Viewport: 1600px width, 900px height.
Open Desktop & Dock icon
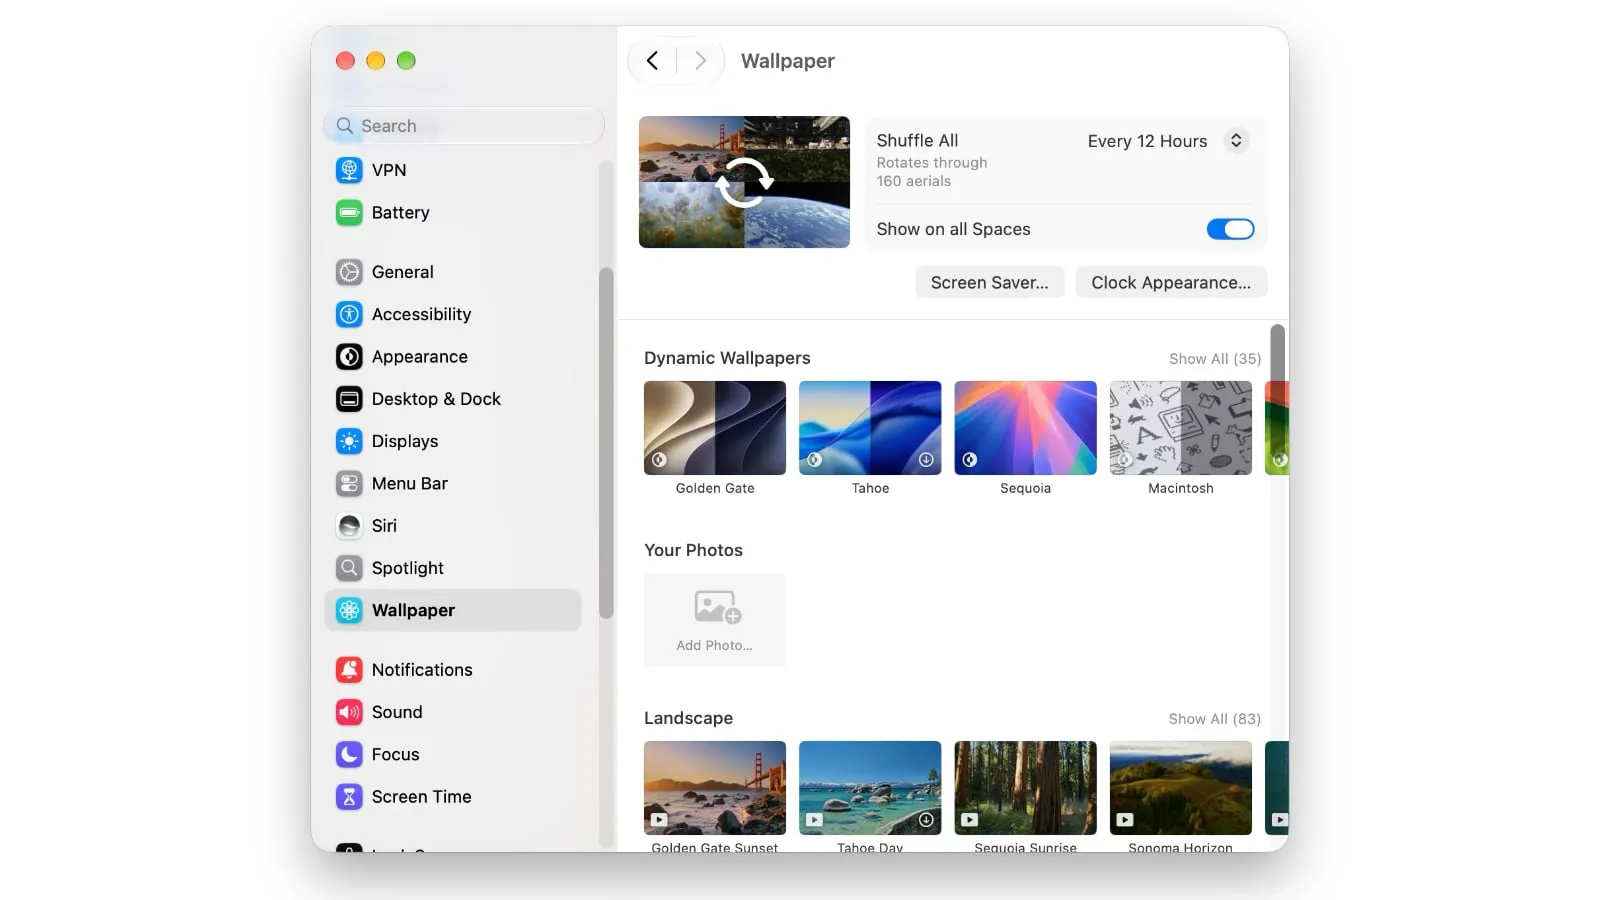click(x=349, y=399)
